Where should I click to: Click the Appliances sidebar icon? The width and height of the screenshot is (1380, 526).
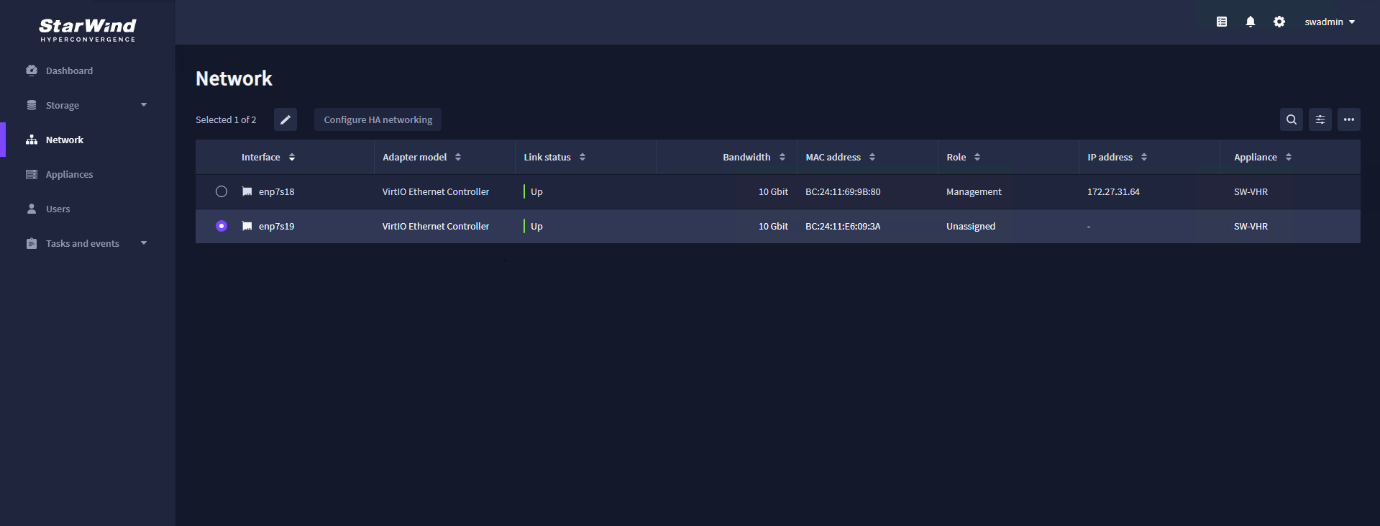pyautogui.click(x=32, y=175)
